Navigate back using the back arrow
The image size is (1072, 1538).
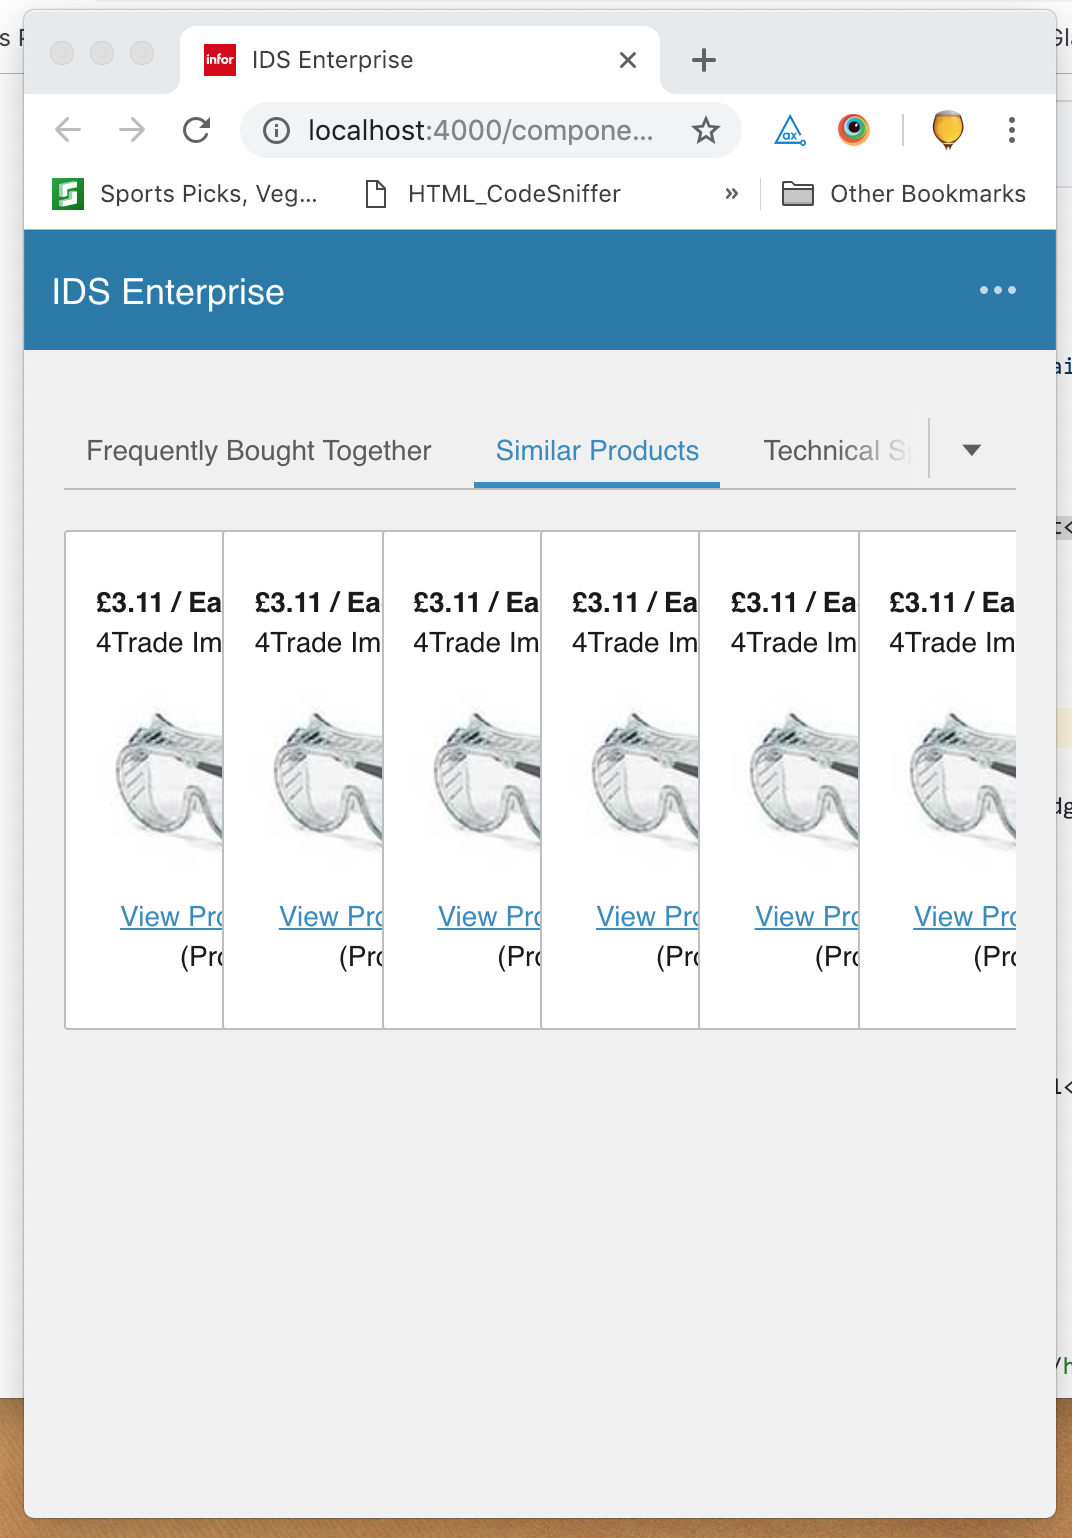coord(67,130)
